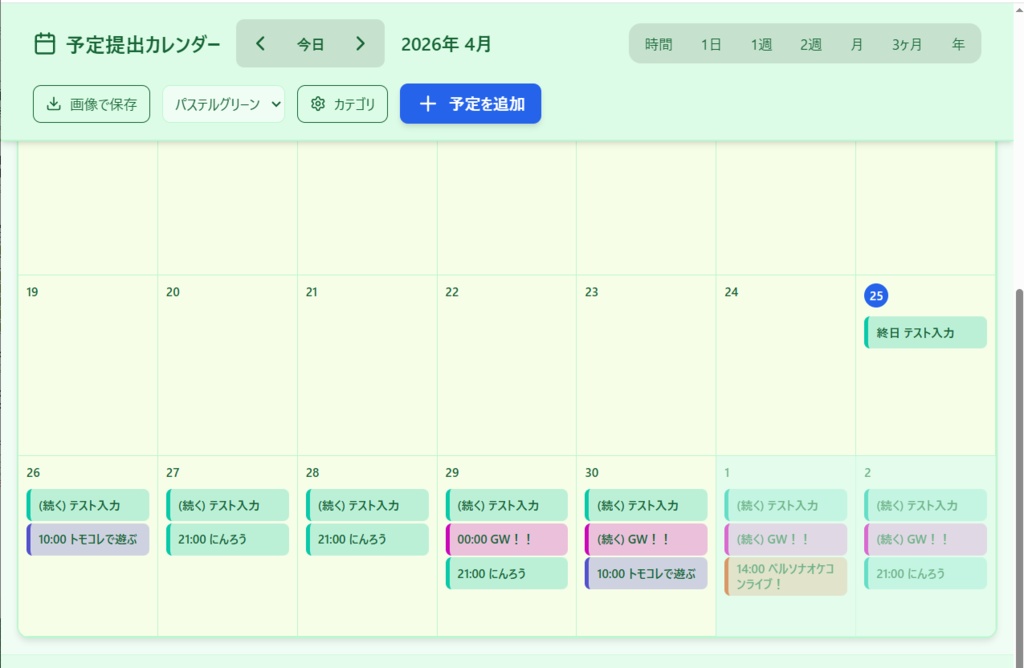Select date number 20
Viewport: 1024px width, 668px height.
coord(172,292)
